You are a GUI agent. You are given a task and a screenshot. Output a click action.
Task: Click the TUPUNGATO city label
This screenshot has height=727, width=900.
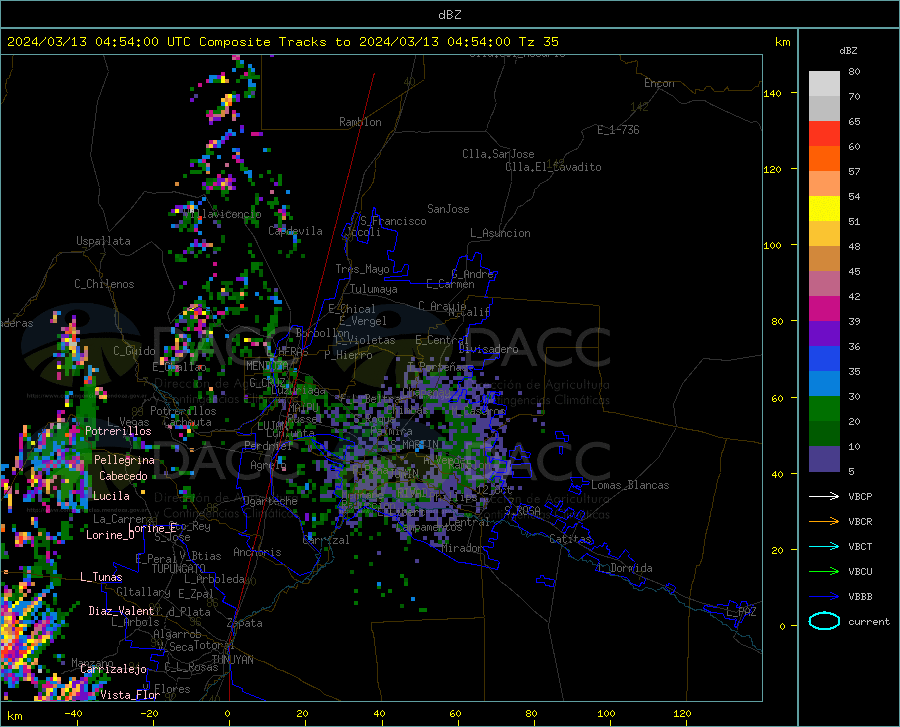coord(179,569)
